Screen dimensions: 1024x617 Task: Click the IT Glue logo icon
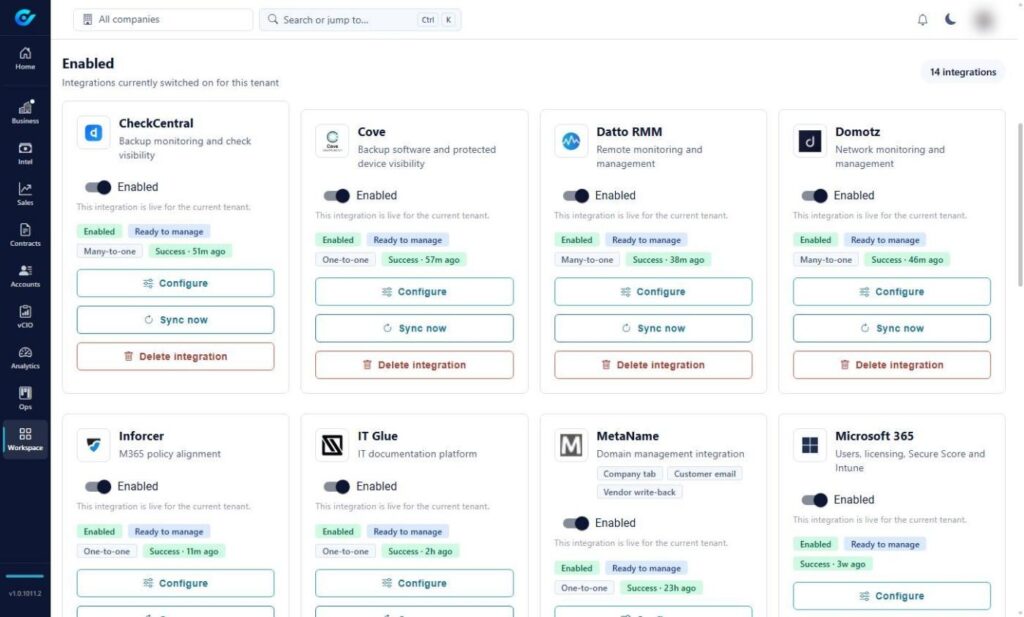(332, 445)
